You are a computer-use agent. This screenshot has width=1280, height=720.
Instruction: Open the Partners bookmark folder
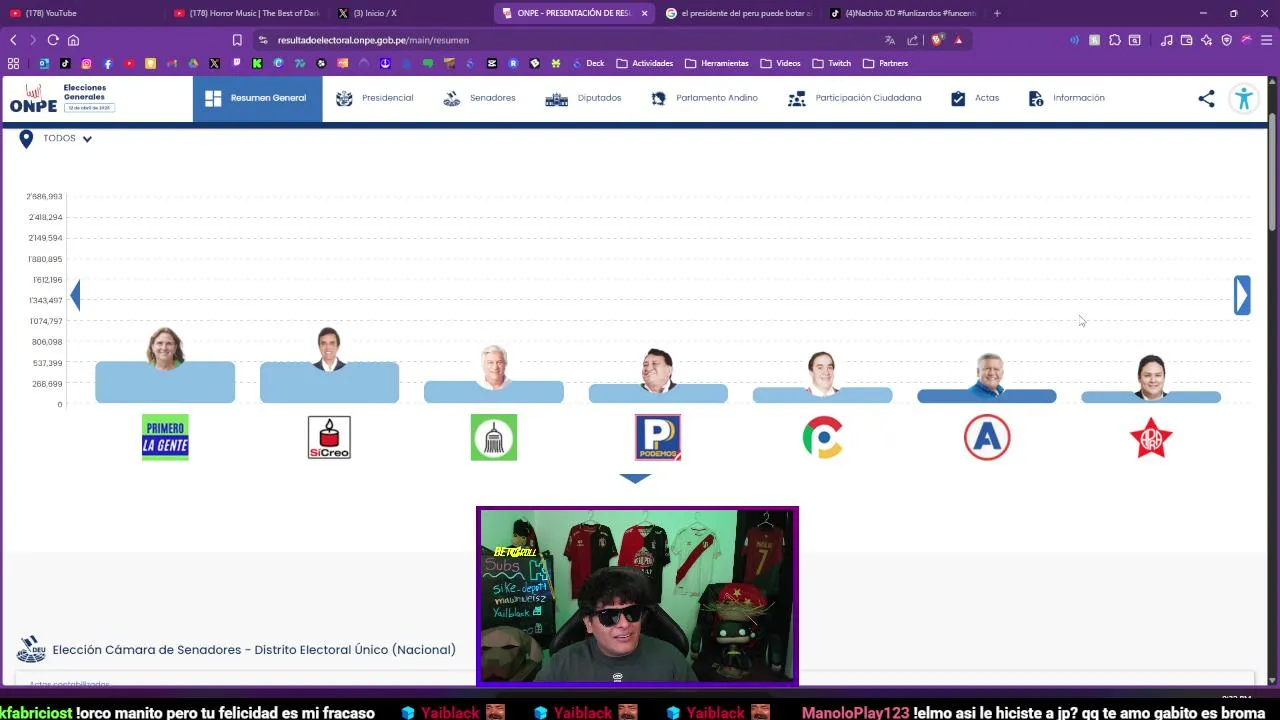tap(886, 63)
